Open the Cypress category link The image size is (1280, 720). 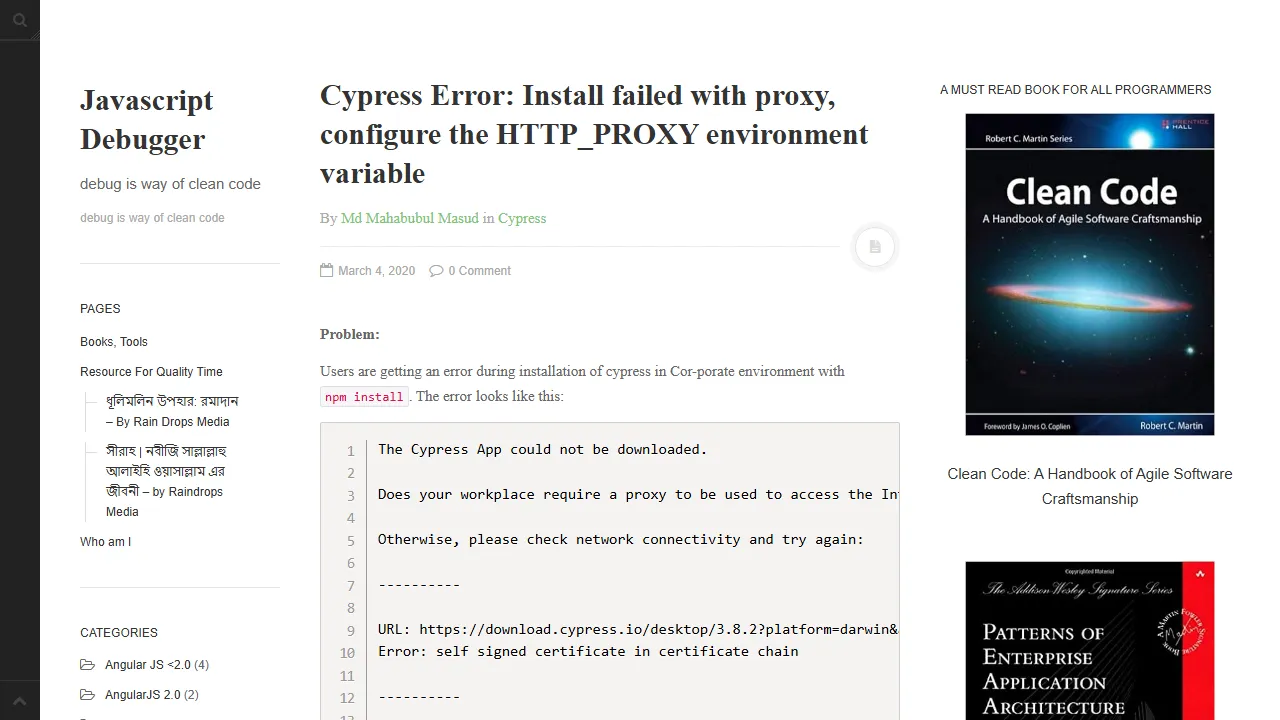pyautogui.click(x=522, y=218)
